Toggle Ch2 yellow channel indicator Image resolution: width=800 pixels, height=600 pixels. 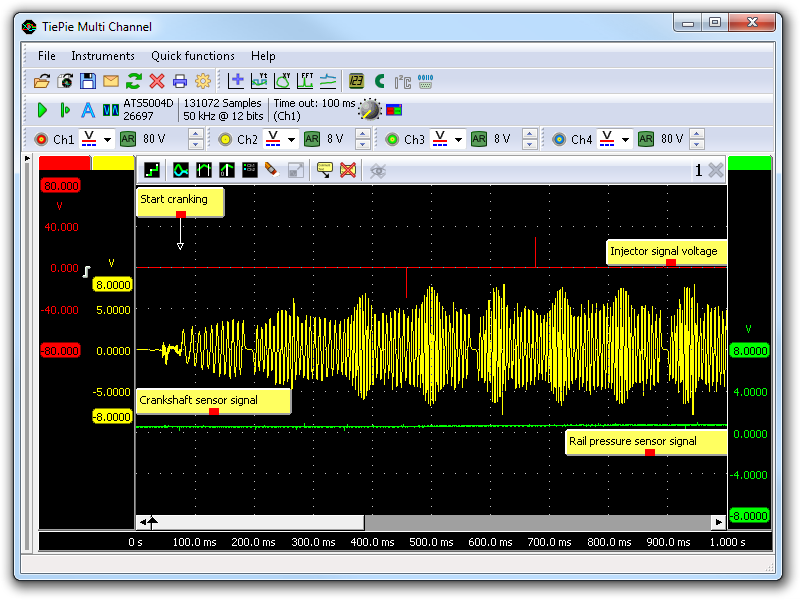(x=225, y=139)
